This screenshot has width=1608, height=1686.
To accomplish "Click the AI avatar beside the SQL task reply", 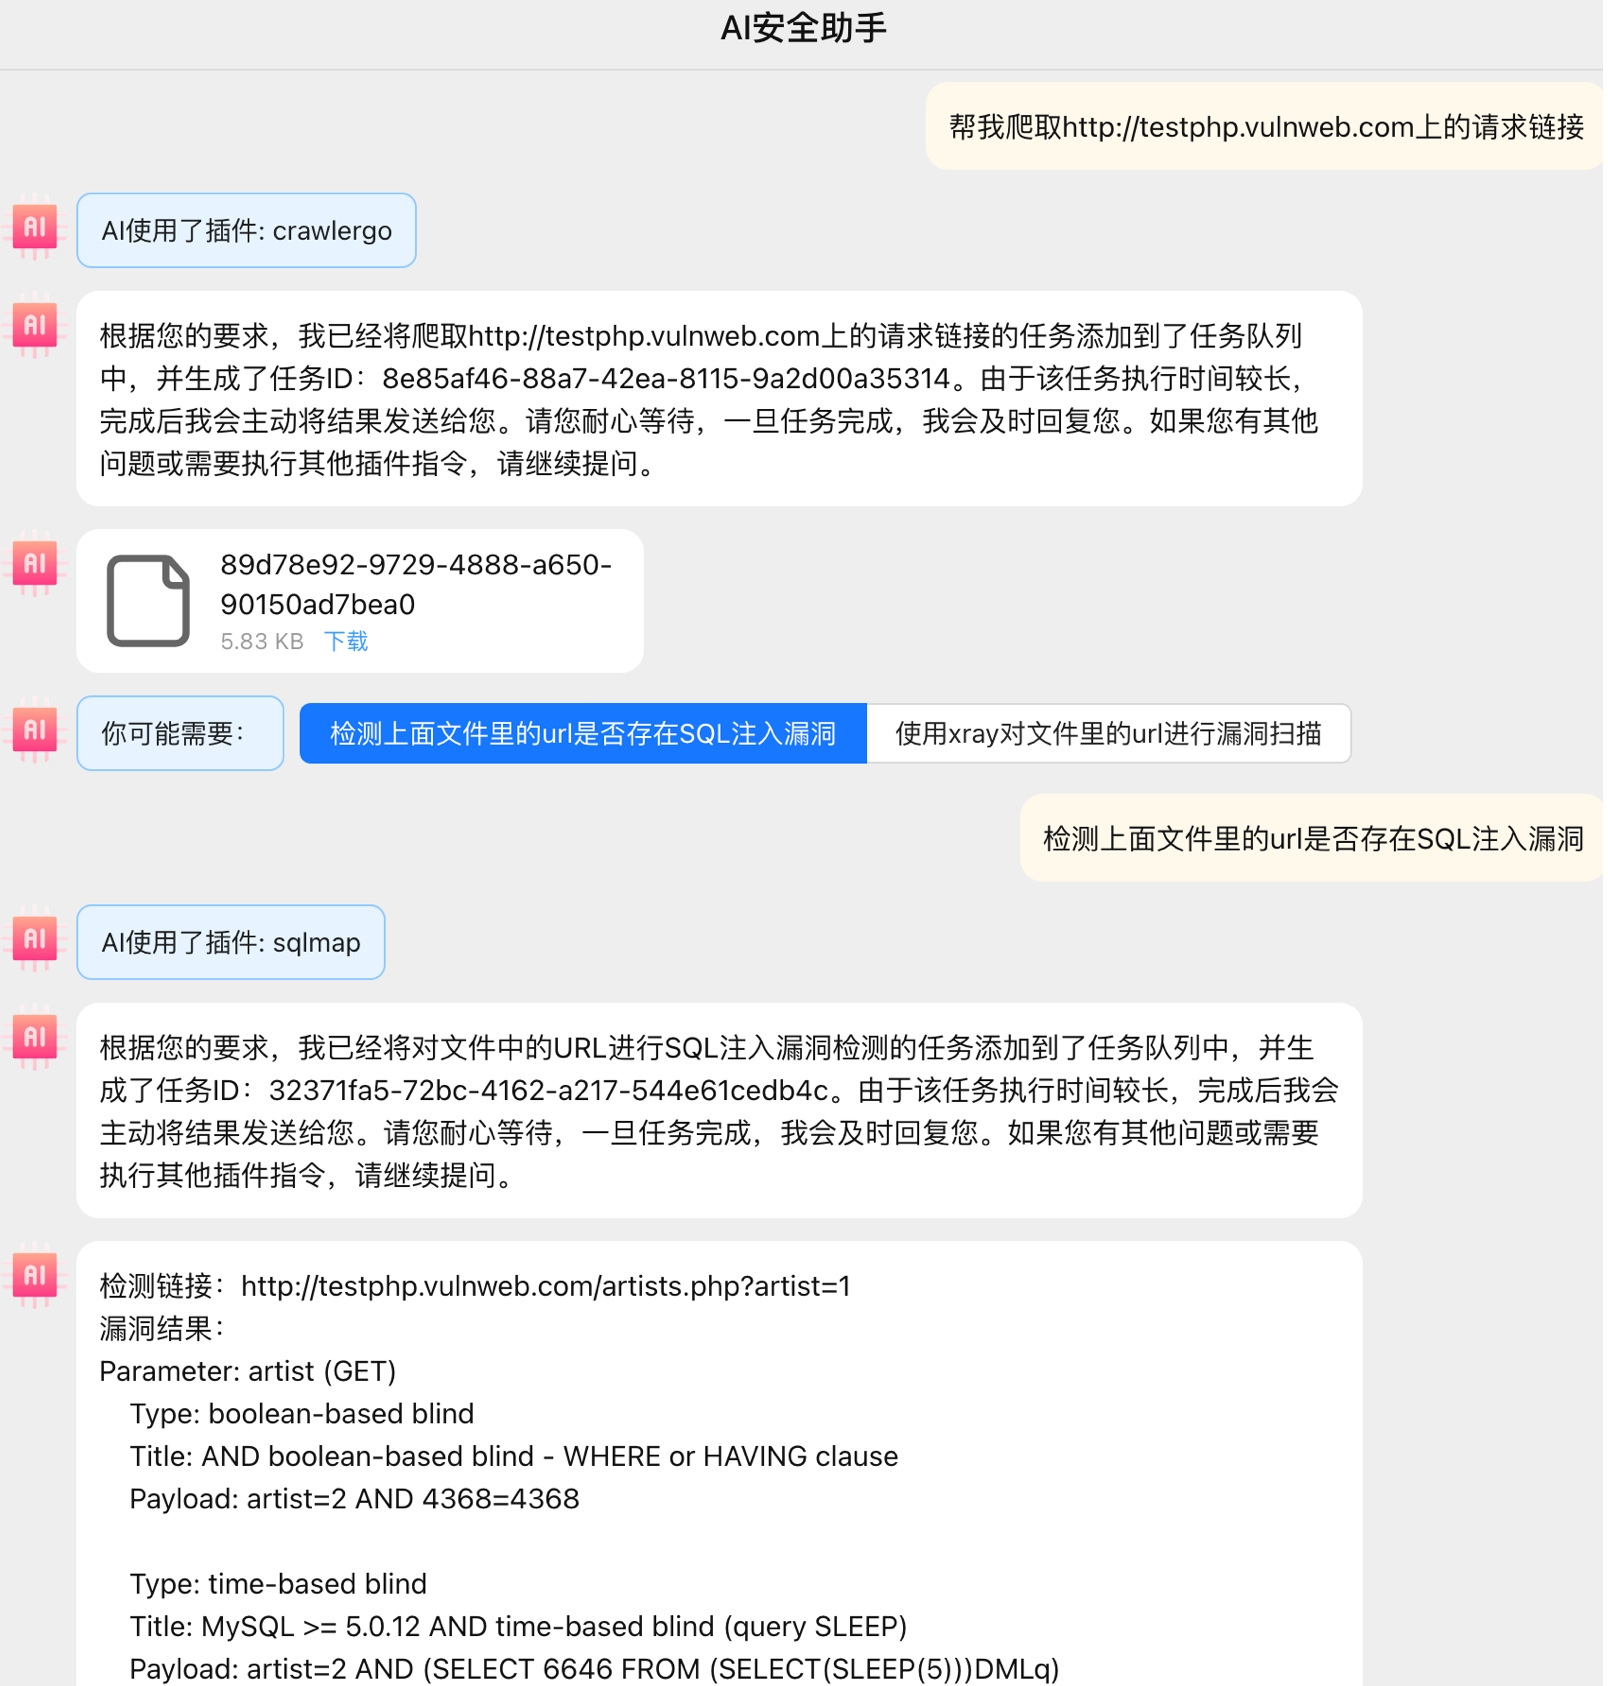I will pos(35,1037).
